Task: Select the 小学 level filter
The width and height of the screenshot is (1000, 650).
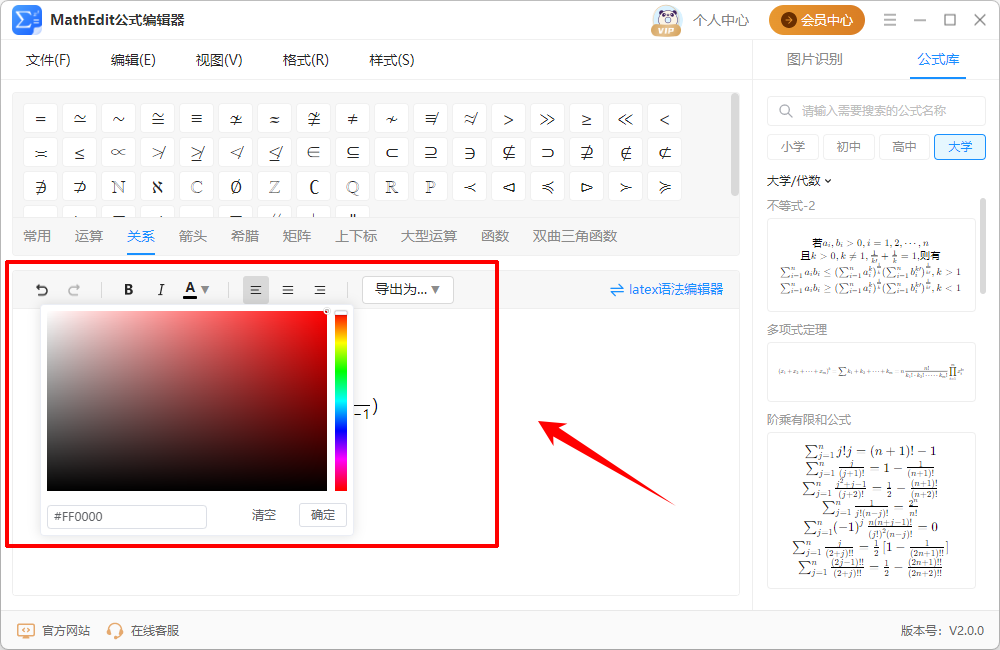Action: click(793, 147)
